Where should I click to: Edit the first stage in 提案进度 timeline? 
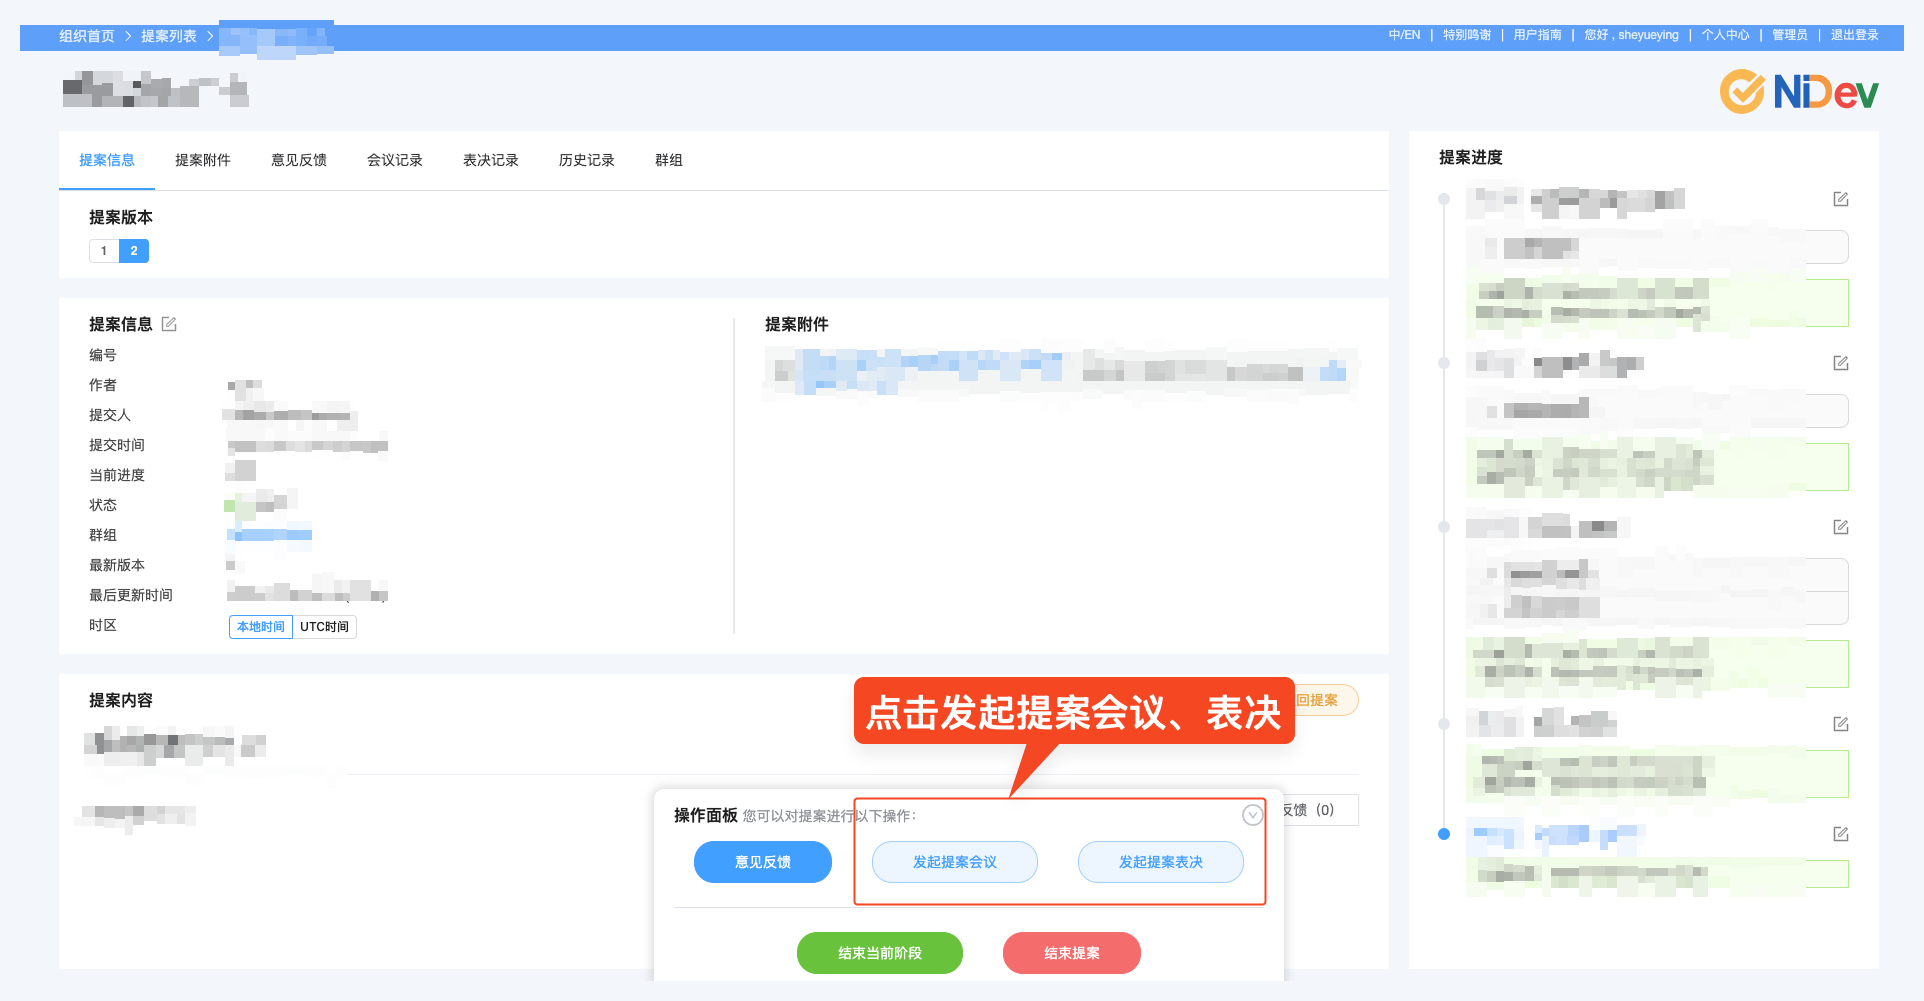point(1841,199)
